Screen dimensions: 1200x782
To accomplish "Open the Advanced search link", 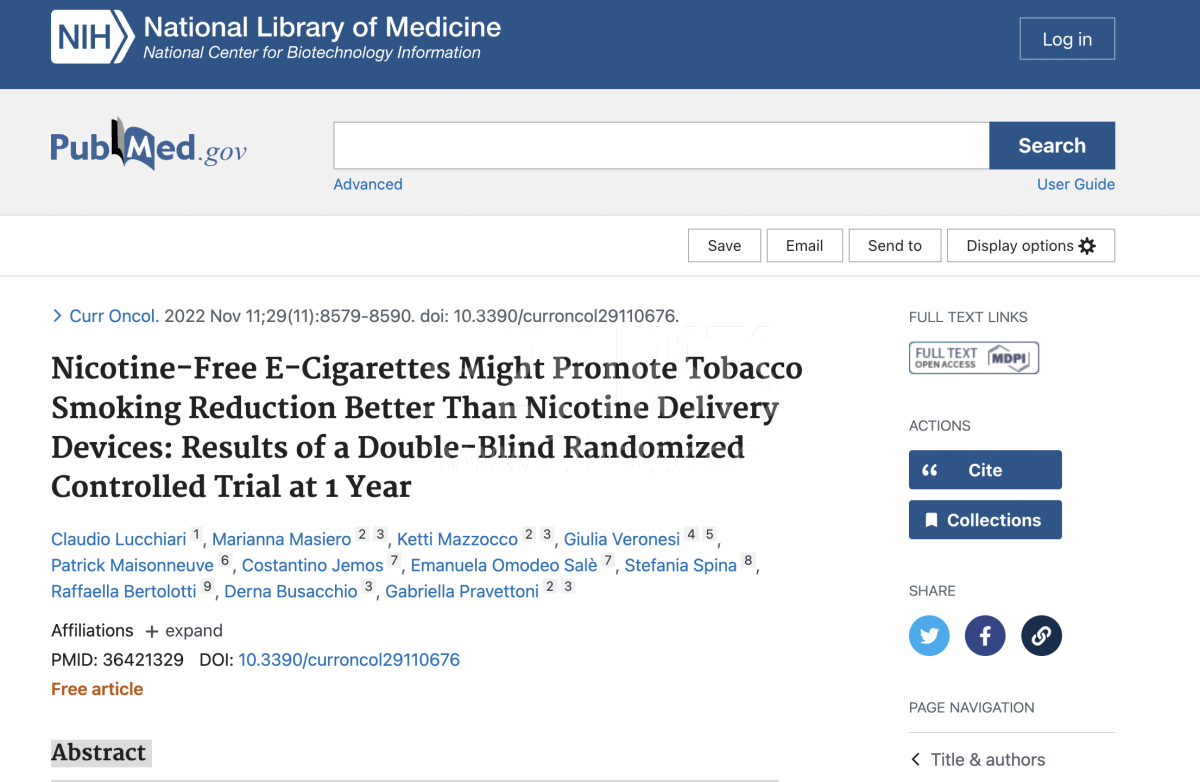I will click(x=368, y=184).
